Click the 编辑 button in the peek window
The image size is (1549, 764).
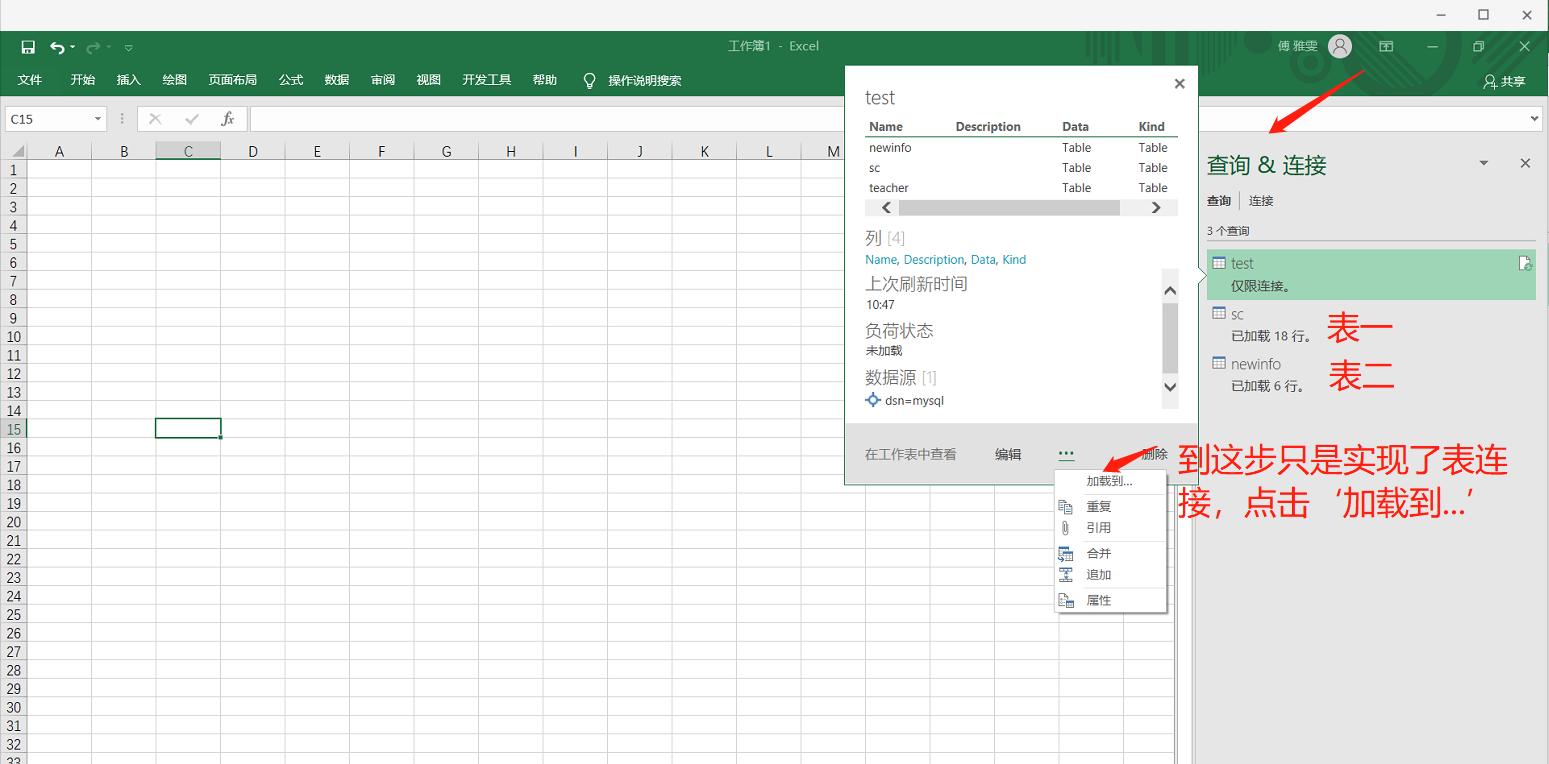[x=1008, y=454]
